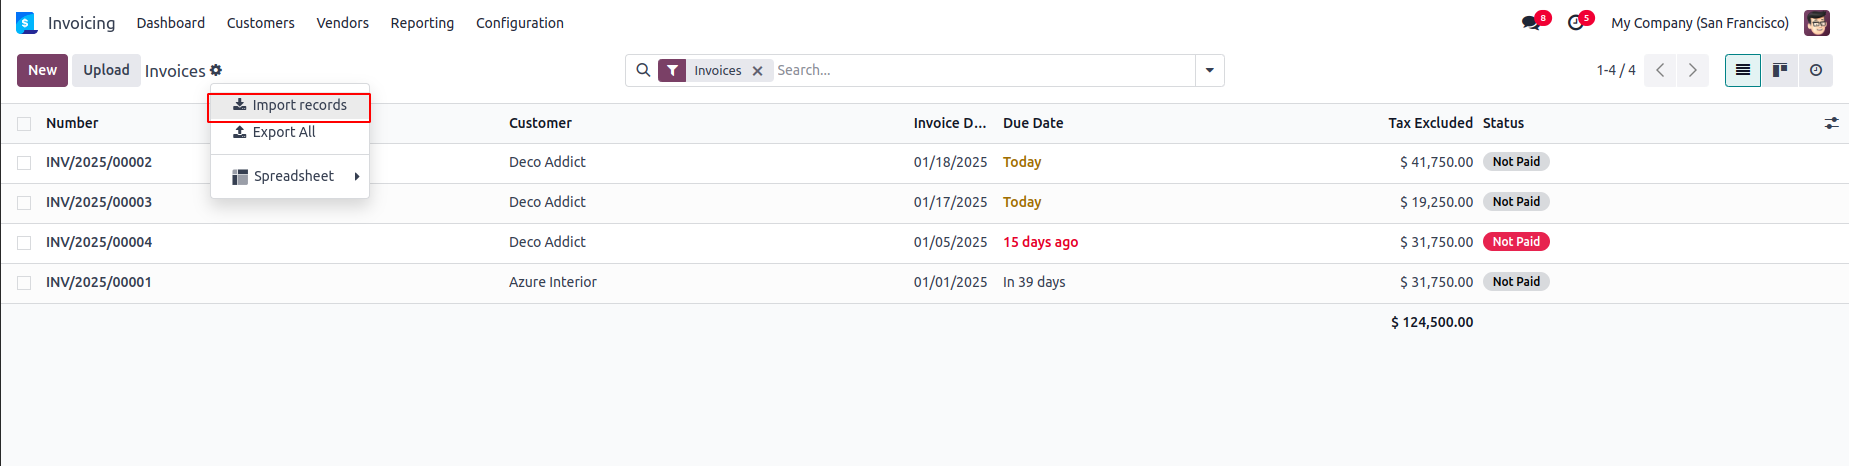Remove the Invoices filter facet
Viewport: 1849px width, 466px height.
point(757,71)
